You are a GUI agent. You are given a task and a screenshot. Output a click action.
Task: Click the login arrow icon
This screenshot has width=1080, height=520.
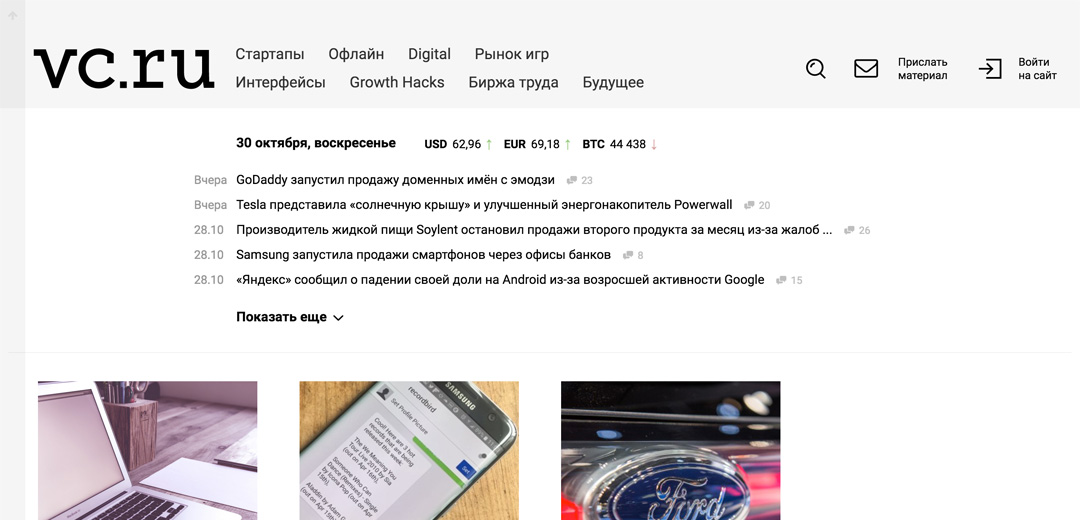click(x=990, y=69)
